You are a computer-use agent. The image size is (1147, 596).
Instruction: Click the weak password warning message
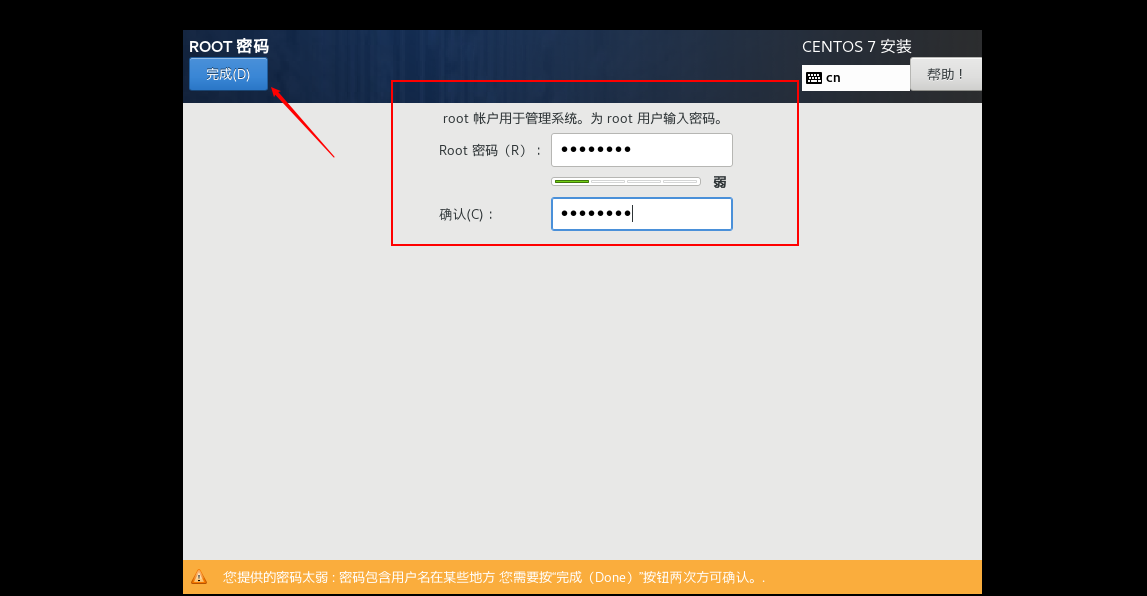pos(494,577)
